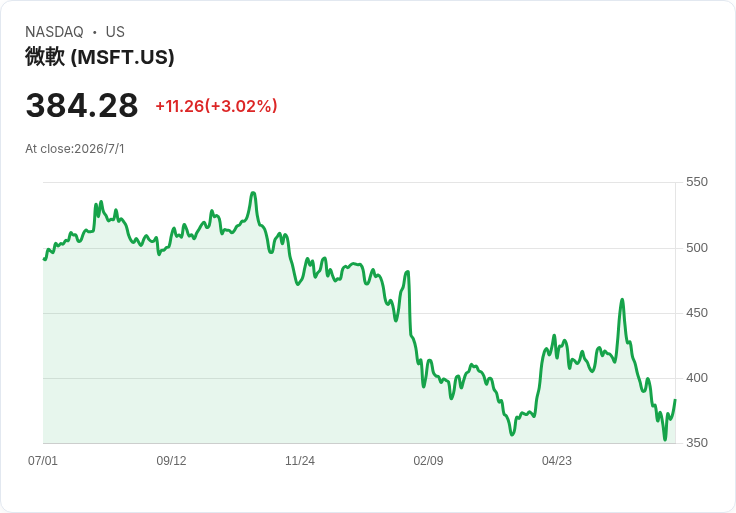Screen dimensions: 736x513
Task: Click the line's lowest dip near 352
Action: [665, 439]
